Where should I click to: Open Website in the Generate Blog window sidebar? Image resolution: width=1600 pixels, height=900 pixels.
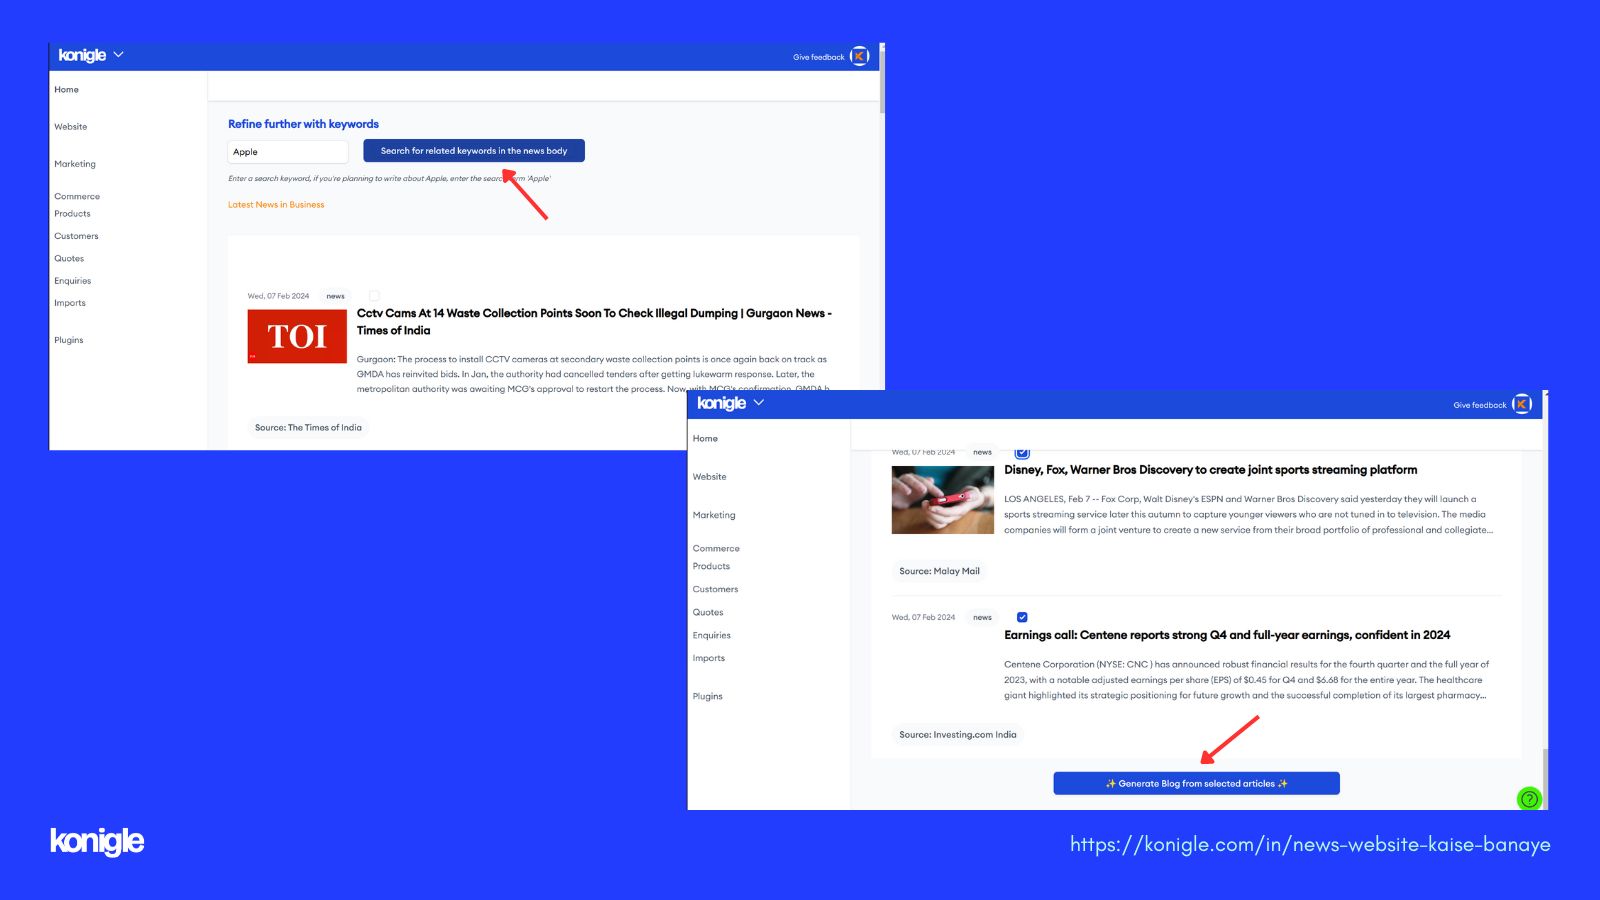[x=709, y=477]
